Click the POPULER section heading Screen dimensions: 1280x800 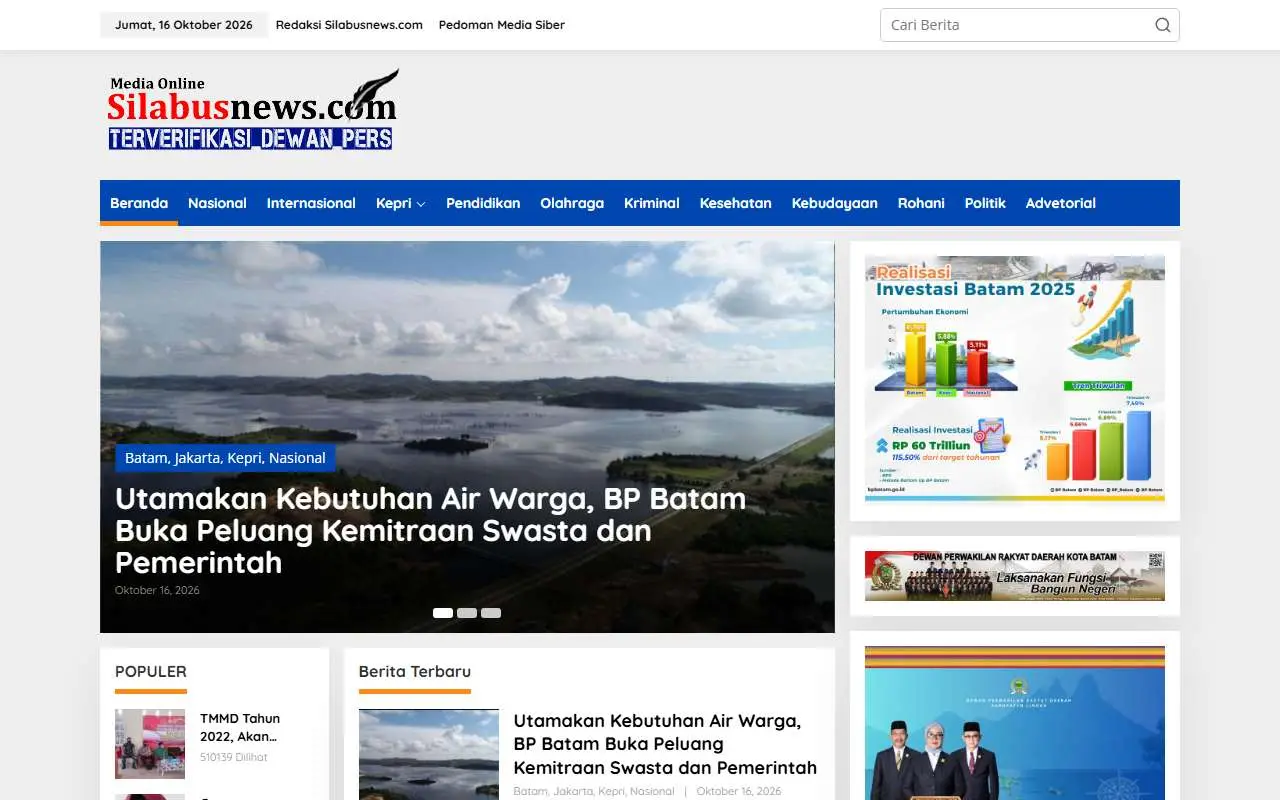tap(151, 671)
